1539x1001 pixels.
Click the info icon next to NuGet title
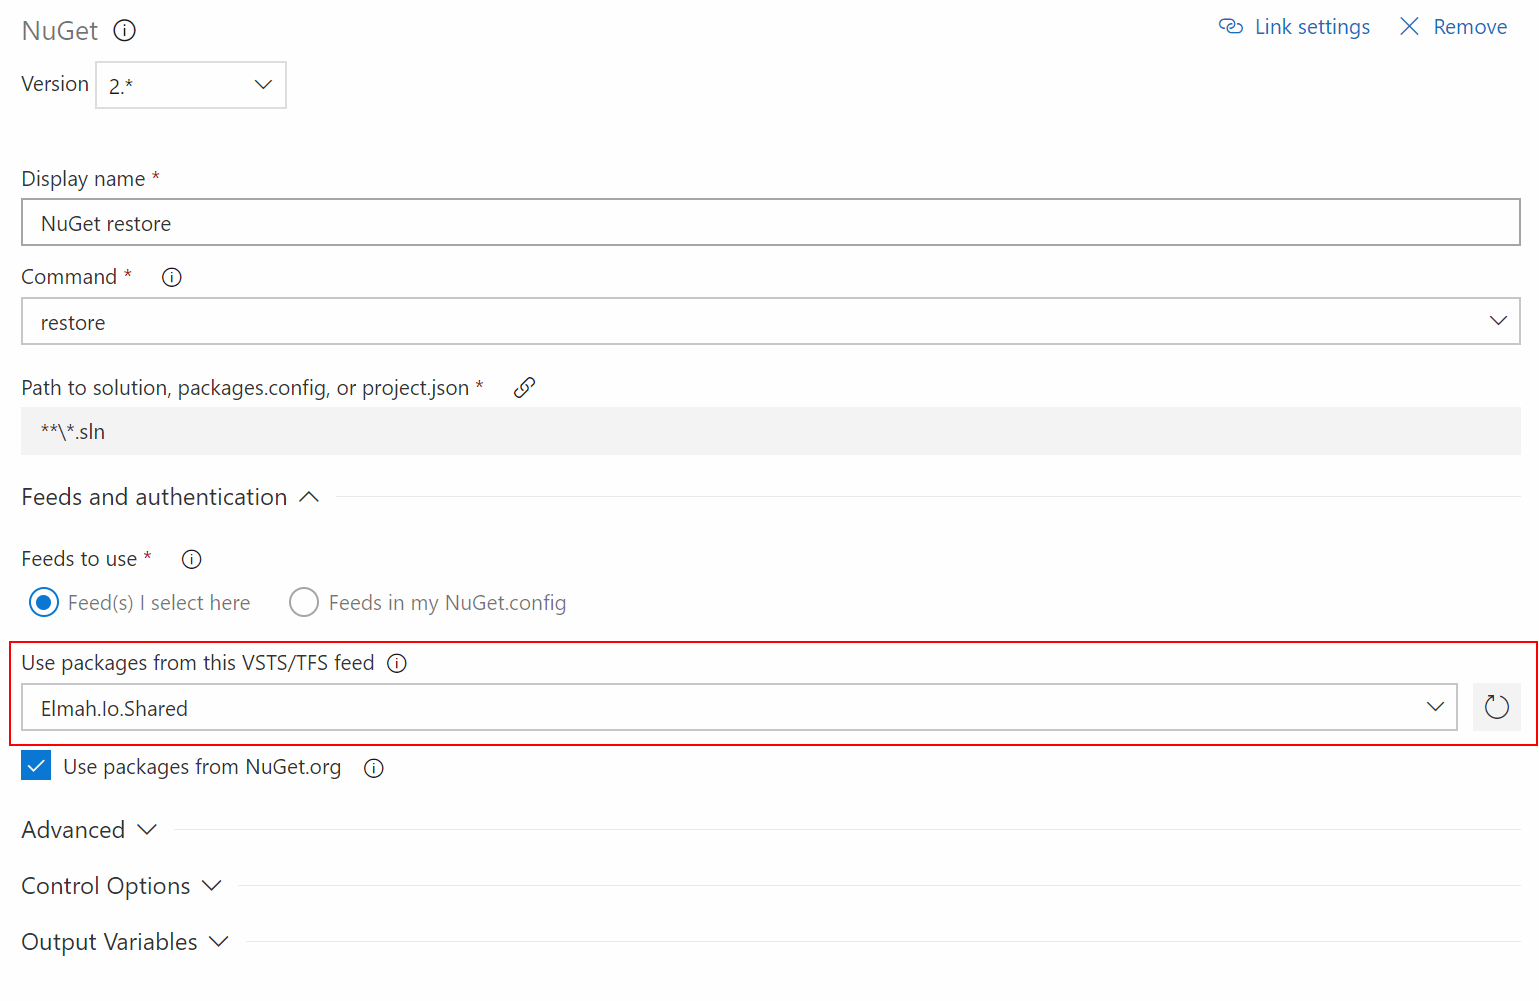click(124, 30)
